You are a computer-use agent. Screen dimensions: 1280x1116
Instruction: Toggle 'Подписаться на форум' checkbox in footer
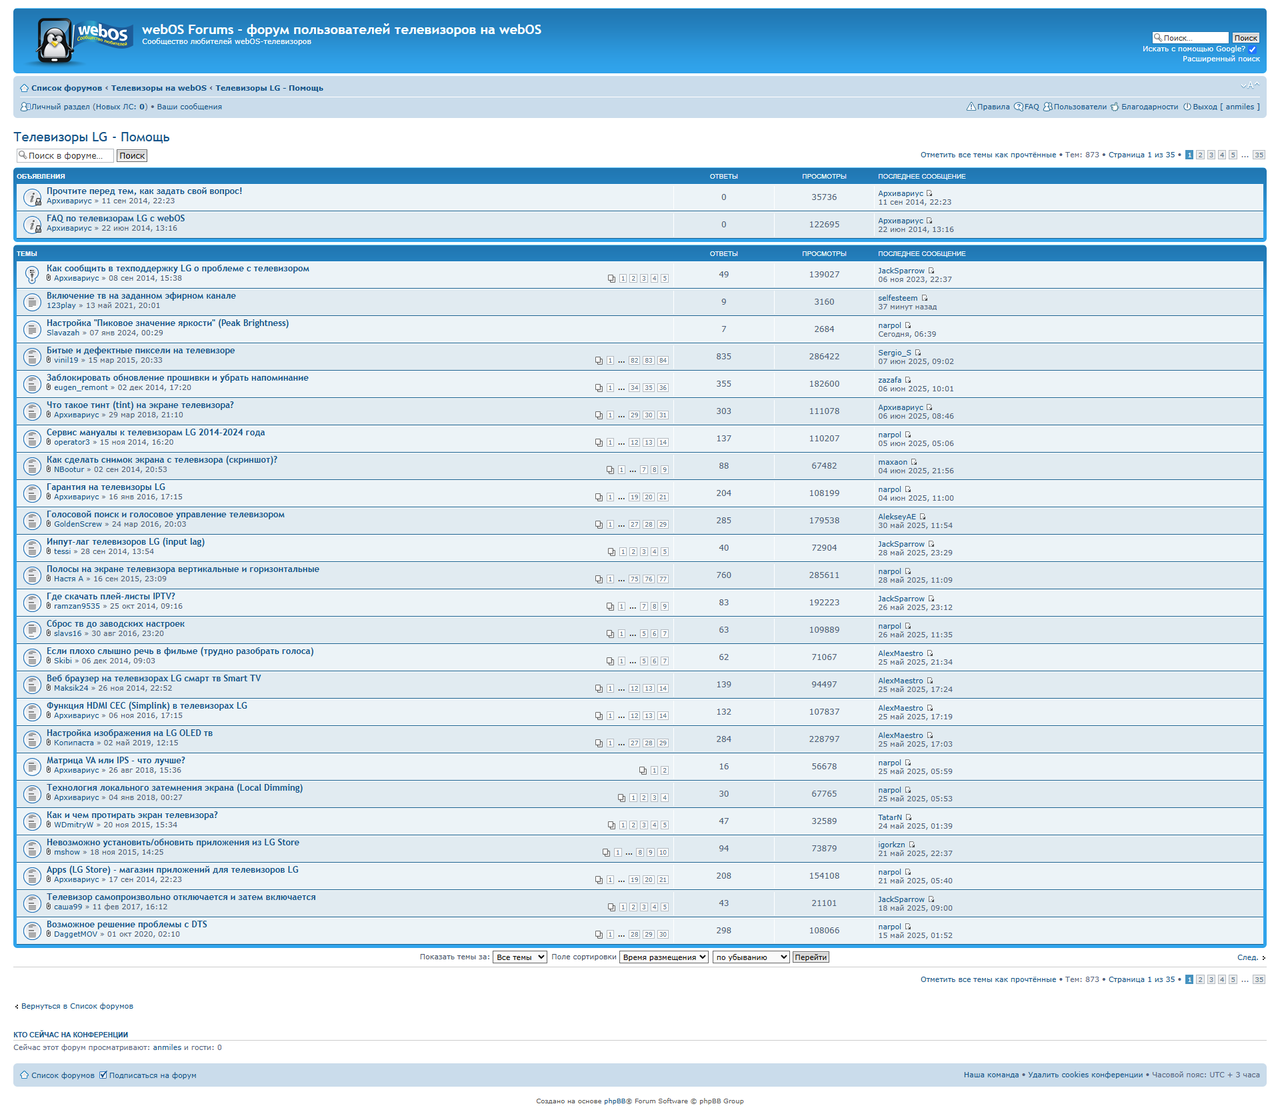[x=103, y=1075]
